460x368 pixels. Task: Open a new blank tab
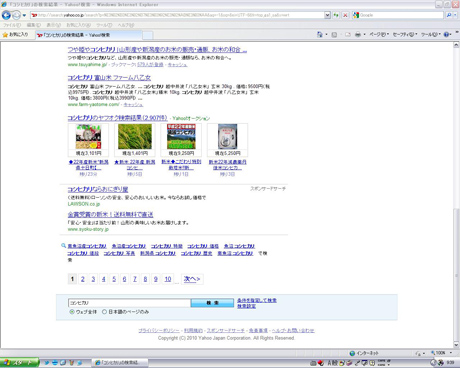point(148,35)
